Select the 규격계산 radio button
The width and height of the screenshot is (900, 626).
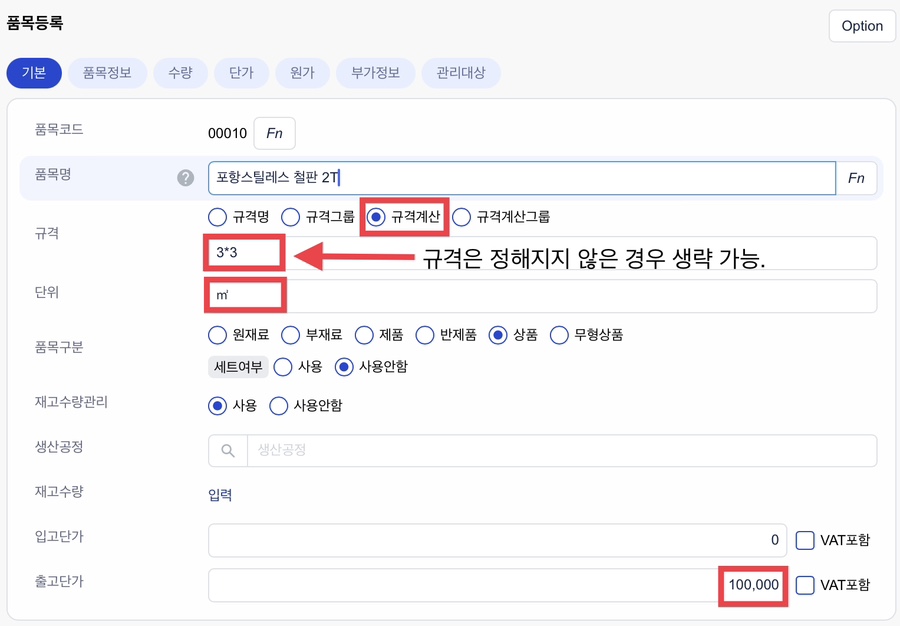(x=376, y=217)
